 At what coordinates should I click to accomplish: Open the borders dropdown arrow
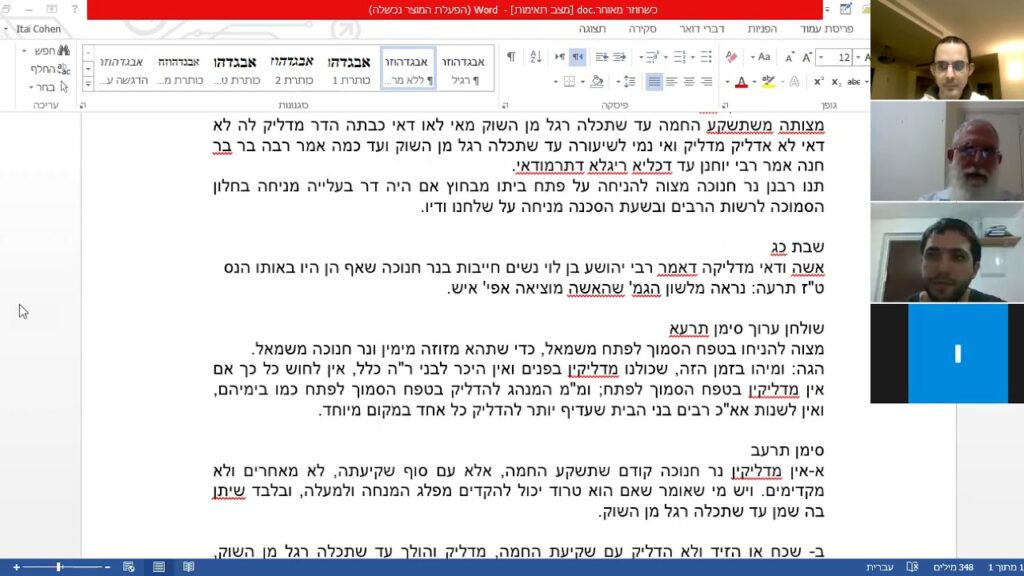(x=556, y=82)
